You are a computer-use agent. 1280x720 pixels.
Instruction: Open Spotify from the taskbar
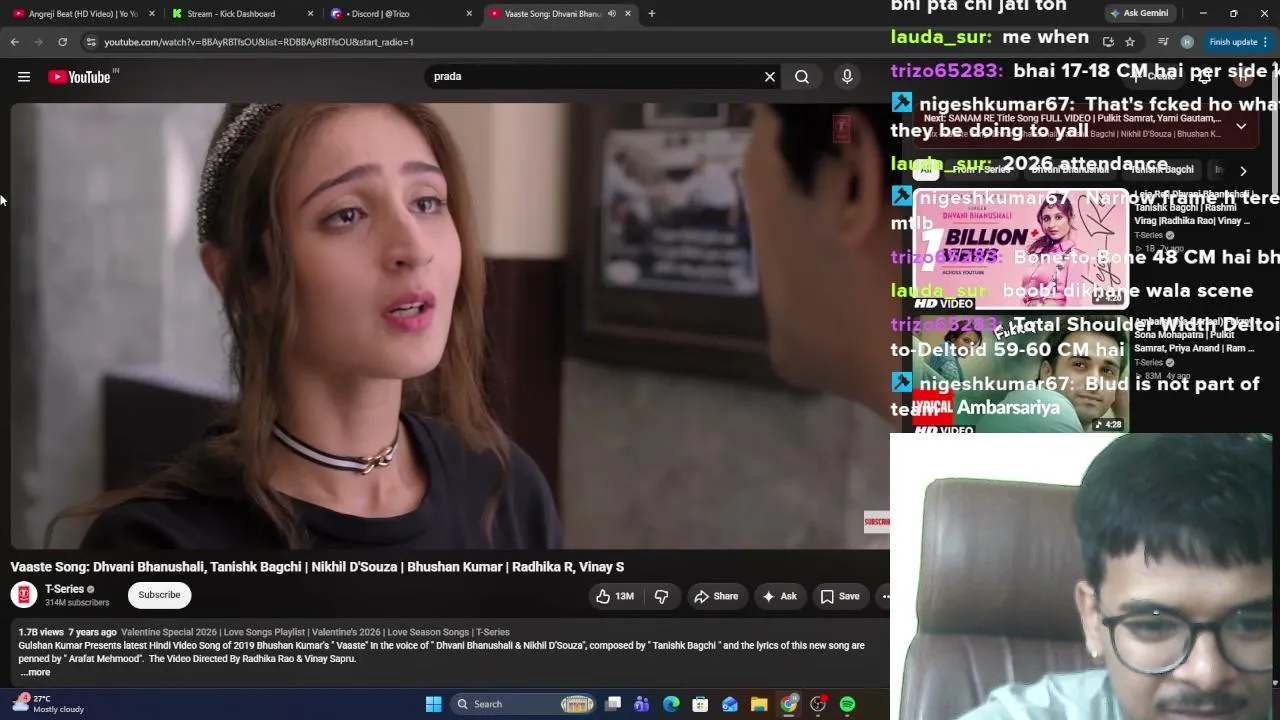pos(847,704)
